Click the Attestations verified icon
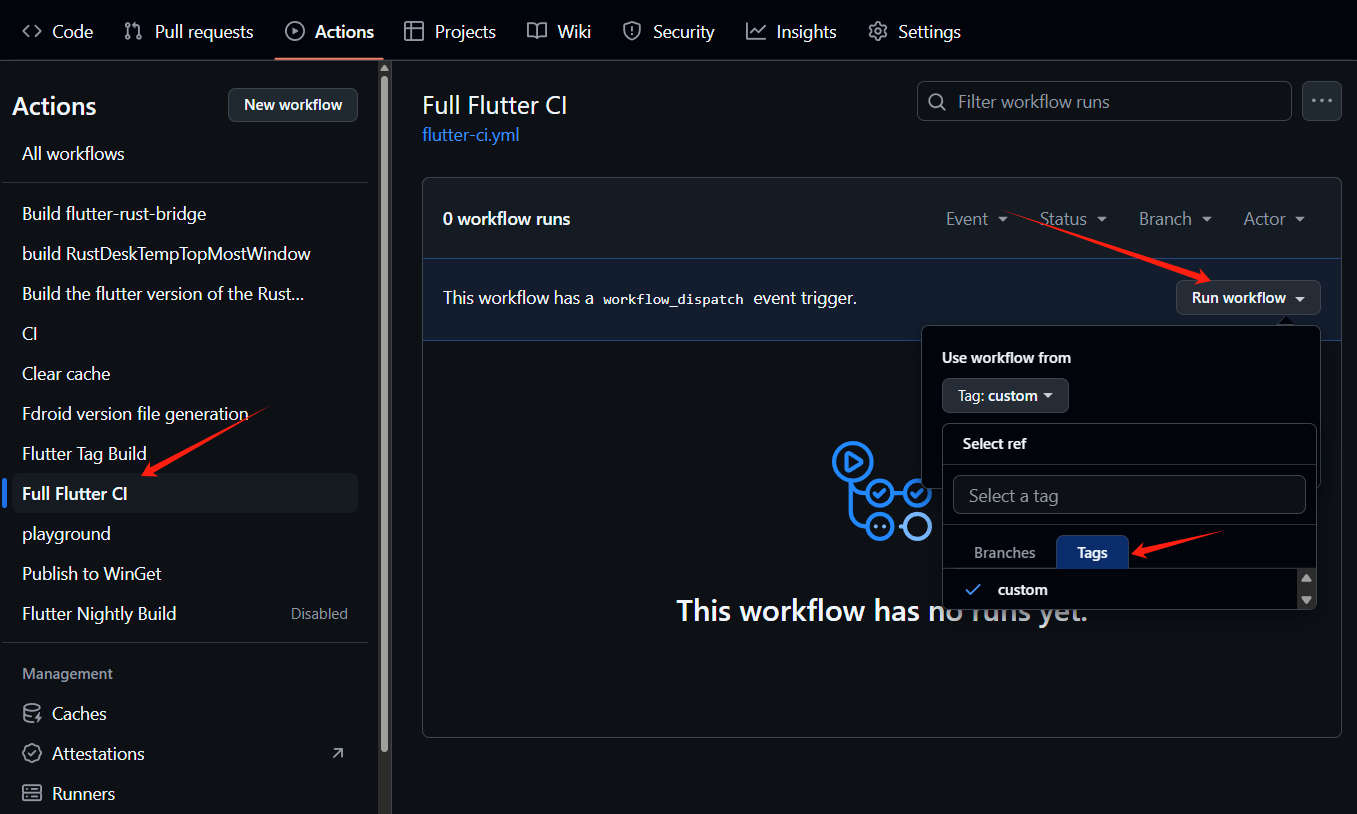This screenshot has height=814, width=1357. [32, 754]
